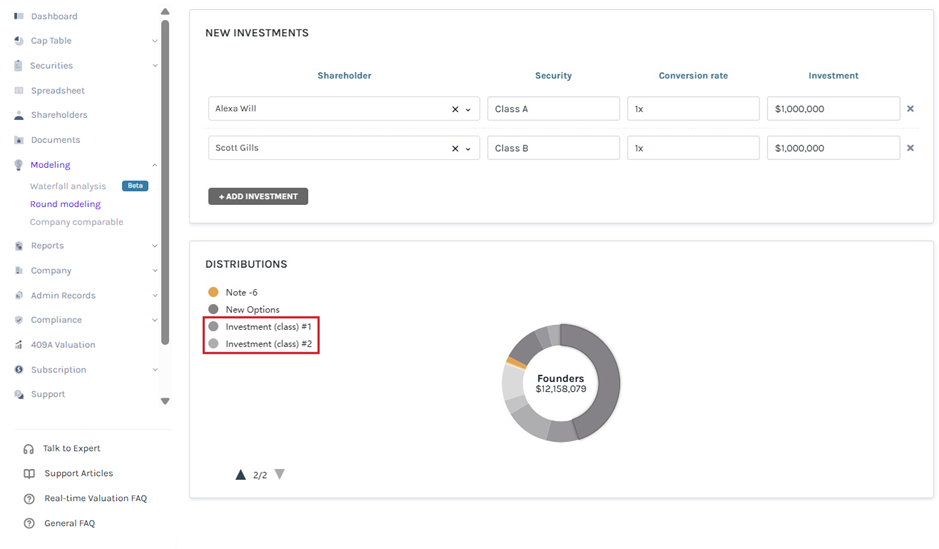Viewport: 939px width, 549px height.
Task: Open General FAQ link
Action: coord(69,524)
